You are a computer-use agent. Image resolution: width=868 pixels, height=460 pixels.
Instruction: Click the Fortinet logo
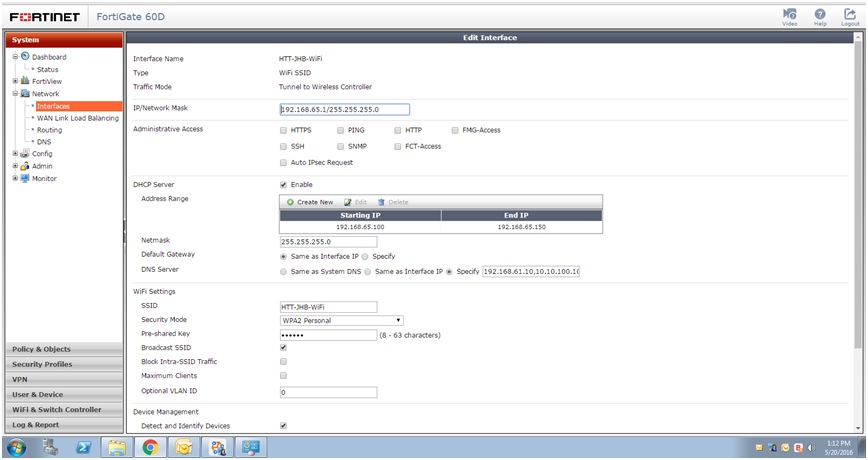(x=45, y=17)
